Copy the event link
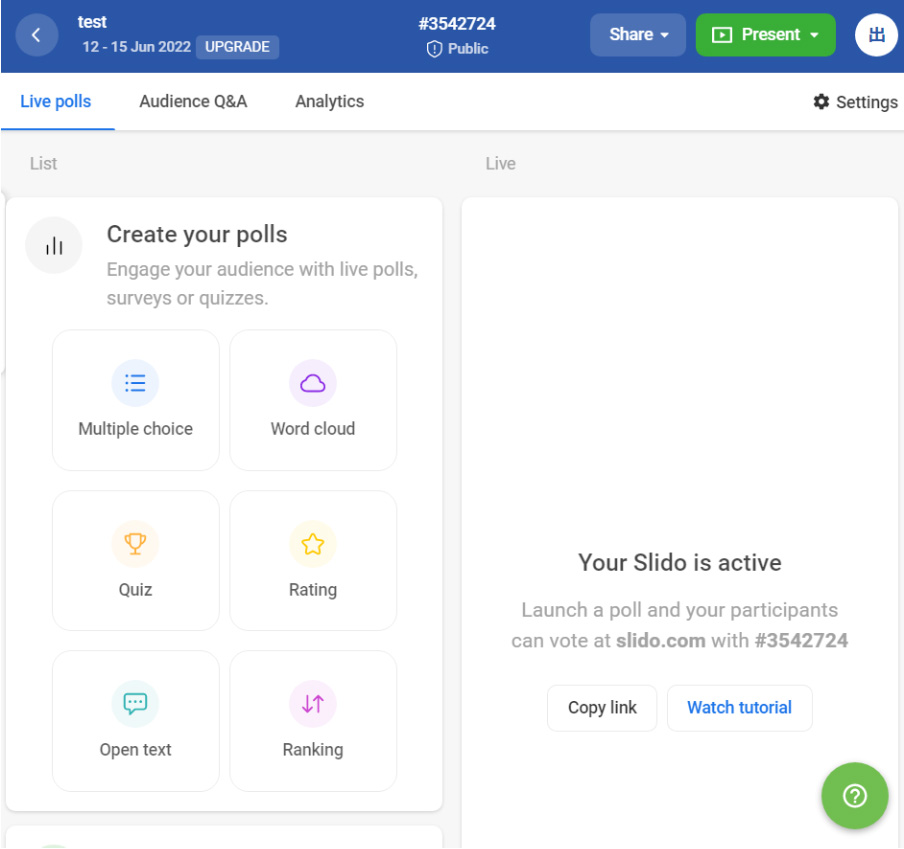Image resolution: width=904 pixels, height=849 pixels. click(x=602, y=708)
